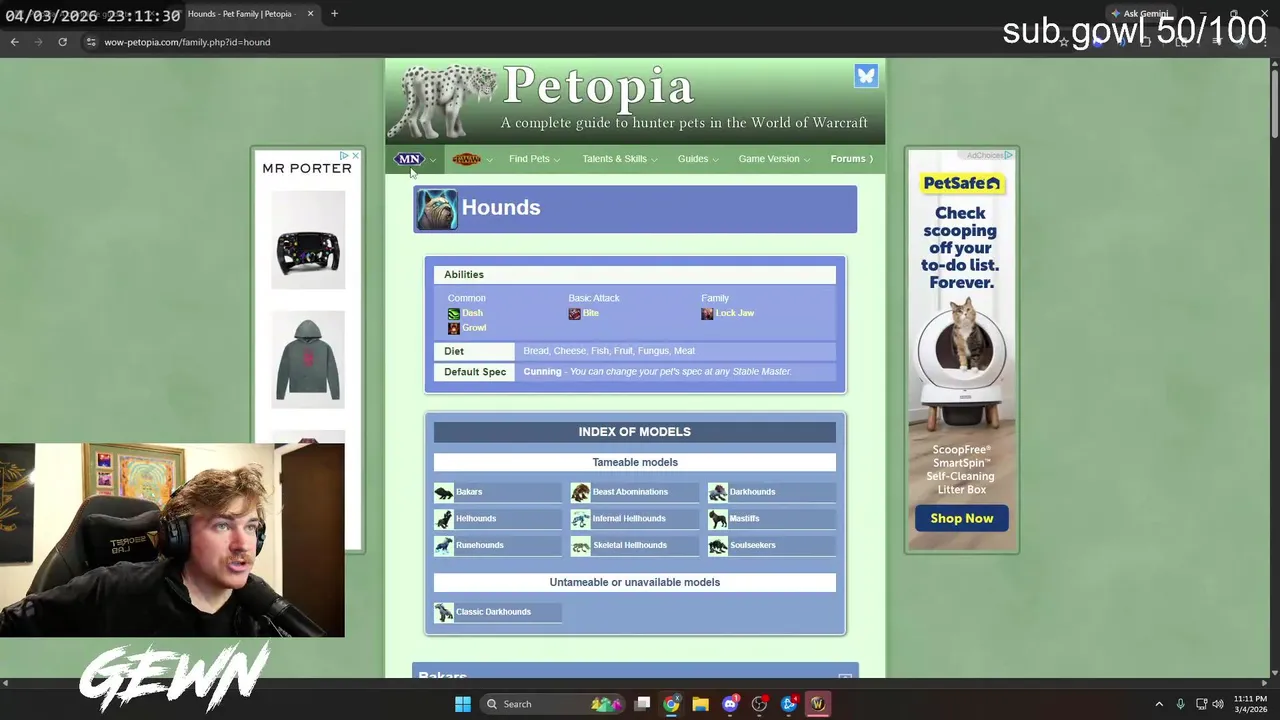
Task: Close the Hounds Petopia browser tab
Action: pyautogui.click(x=310, y=14)
